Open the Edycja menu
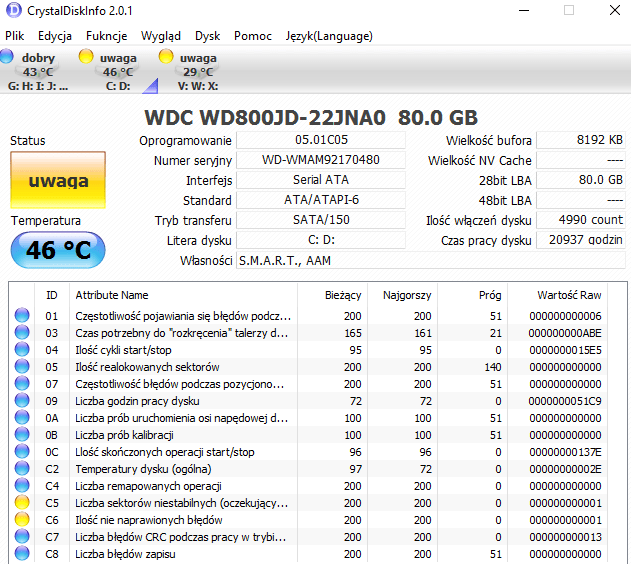Image resolution: width=631 pixels, height=564 pixels. pyautogui.click(x=55, y=36)
